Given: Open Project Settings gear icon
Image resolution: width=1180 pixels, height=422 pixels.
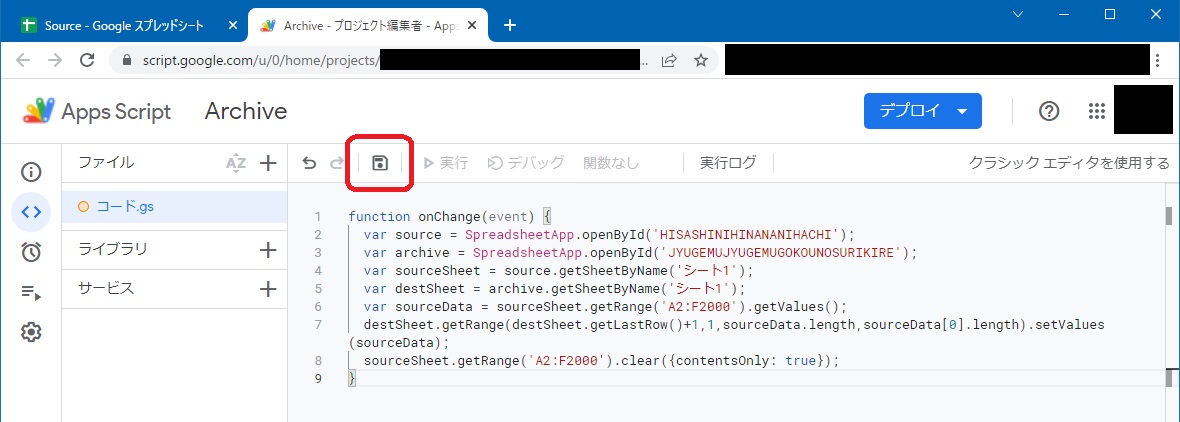Looking at the screenshot, I should click(x=31, y=332).
